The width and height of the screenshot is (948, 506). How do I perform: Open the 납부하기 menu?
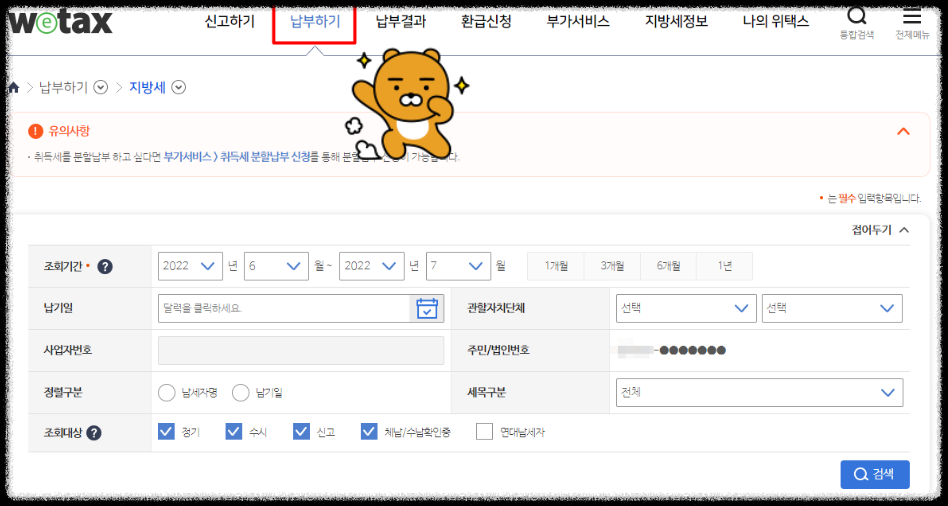[x=315, y=22]
